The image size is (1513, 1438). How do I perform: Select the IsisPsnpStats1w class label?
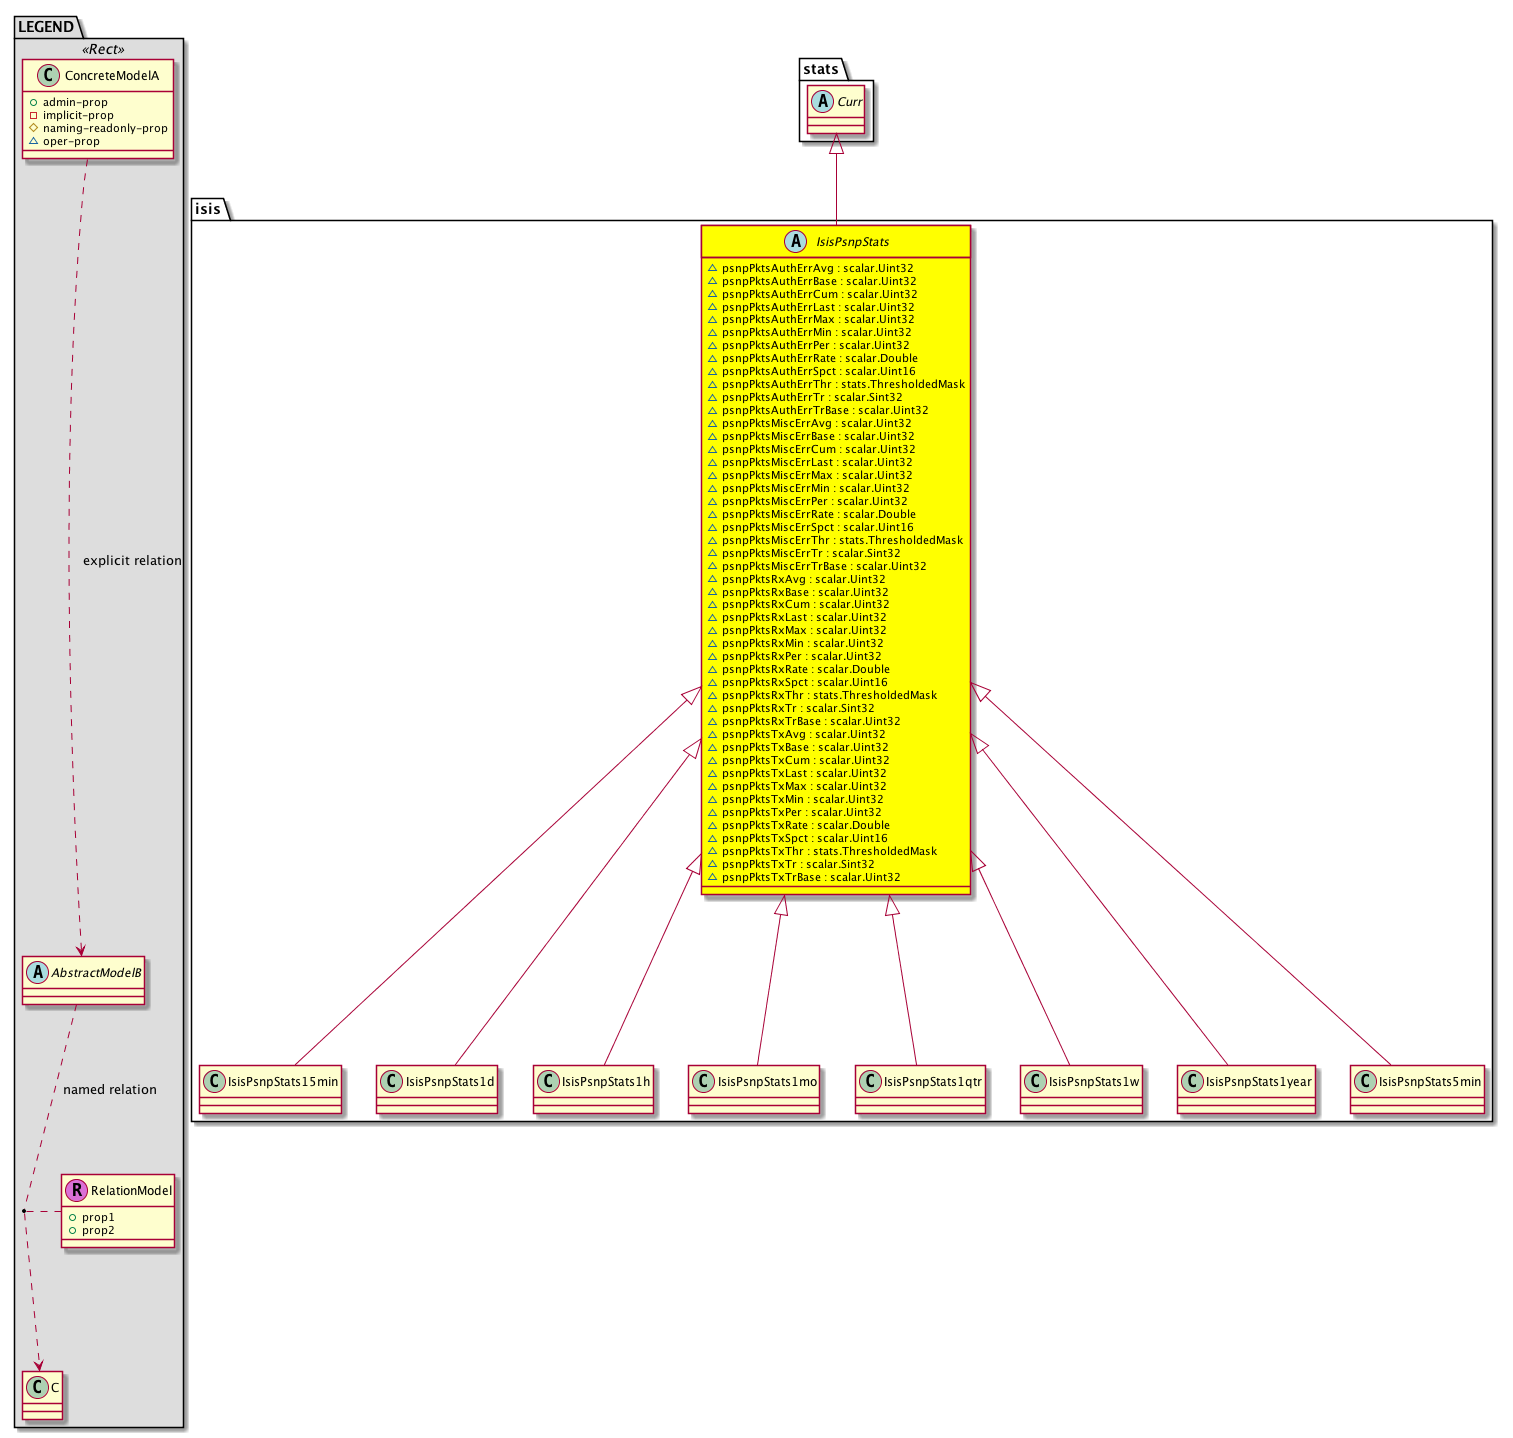coord(1093,1081)
